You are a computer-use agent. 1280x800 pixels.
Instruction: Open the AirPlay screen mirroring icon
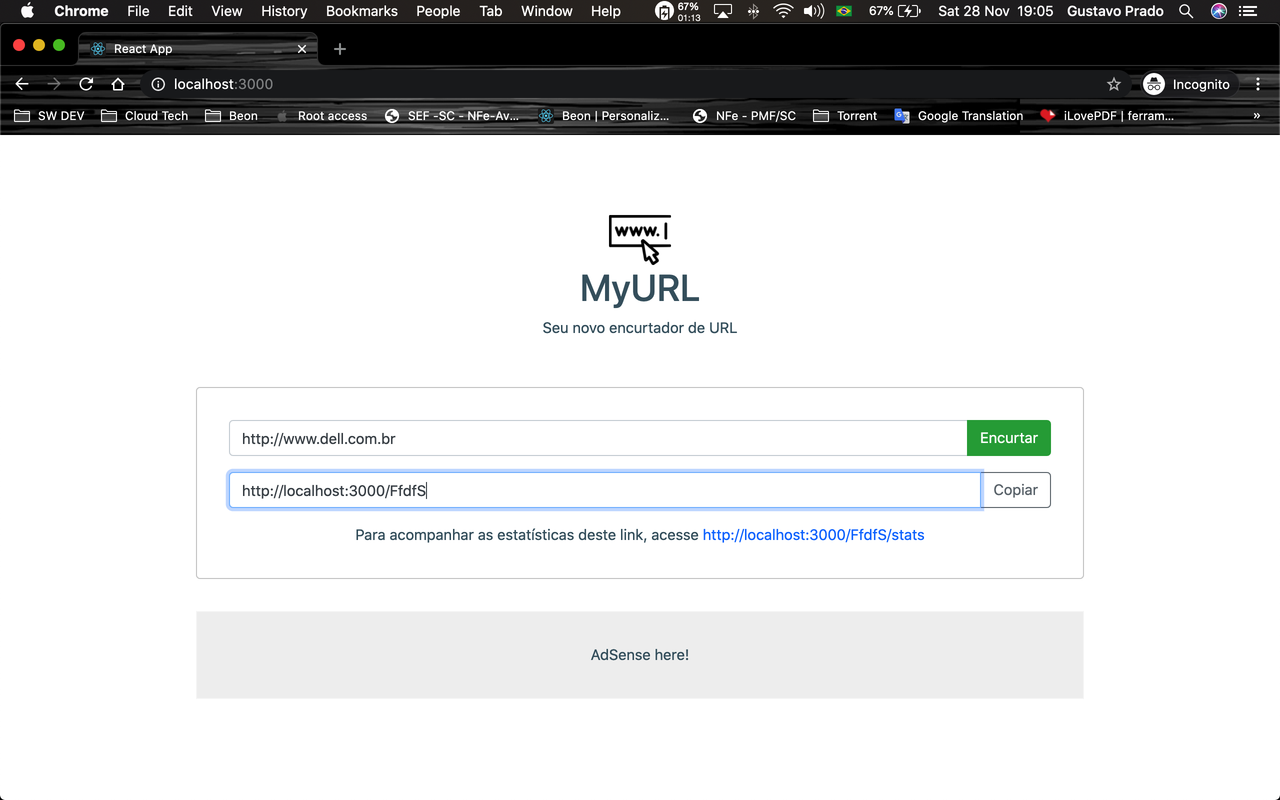coord(722,11)
